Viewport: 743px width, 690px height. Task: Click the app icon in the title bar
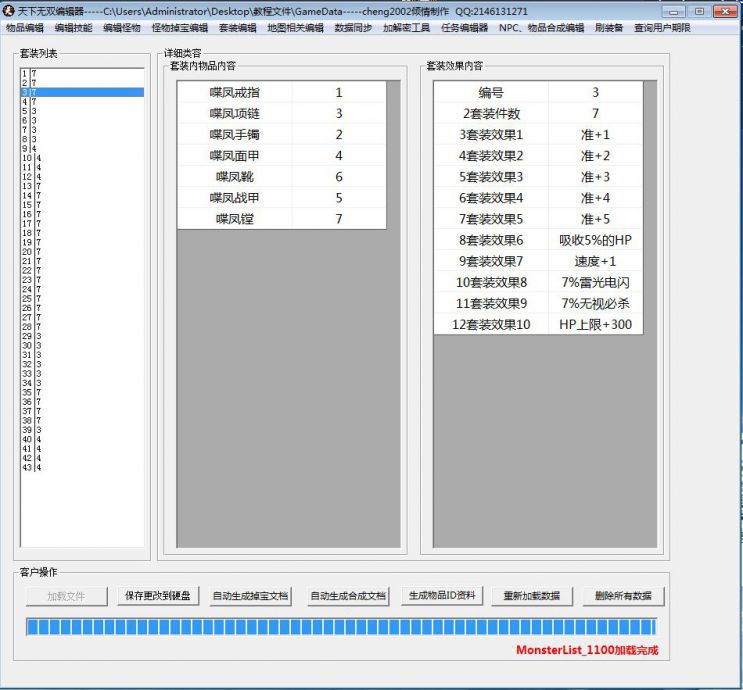(x=9, y=10)
